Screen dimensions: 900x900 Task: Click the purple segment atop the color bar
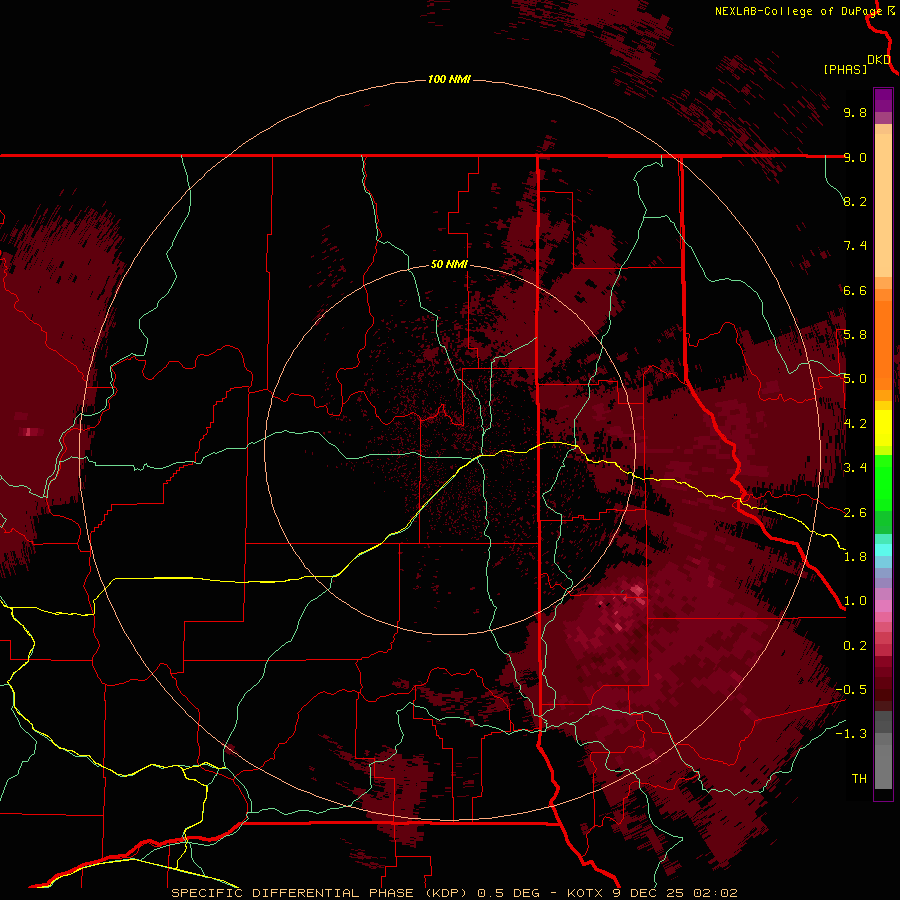point(883,100)
